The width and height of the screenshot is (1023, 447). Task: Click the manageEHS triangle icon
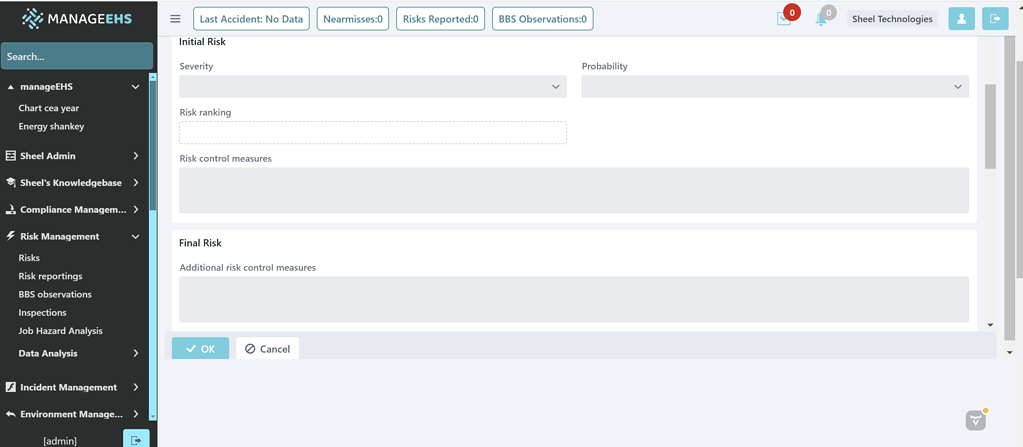click(10, 87)
